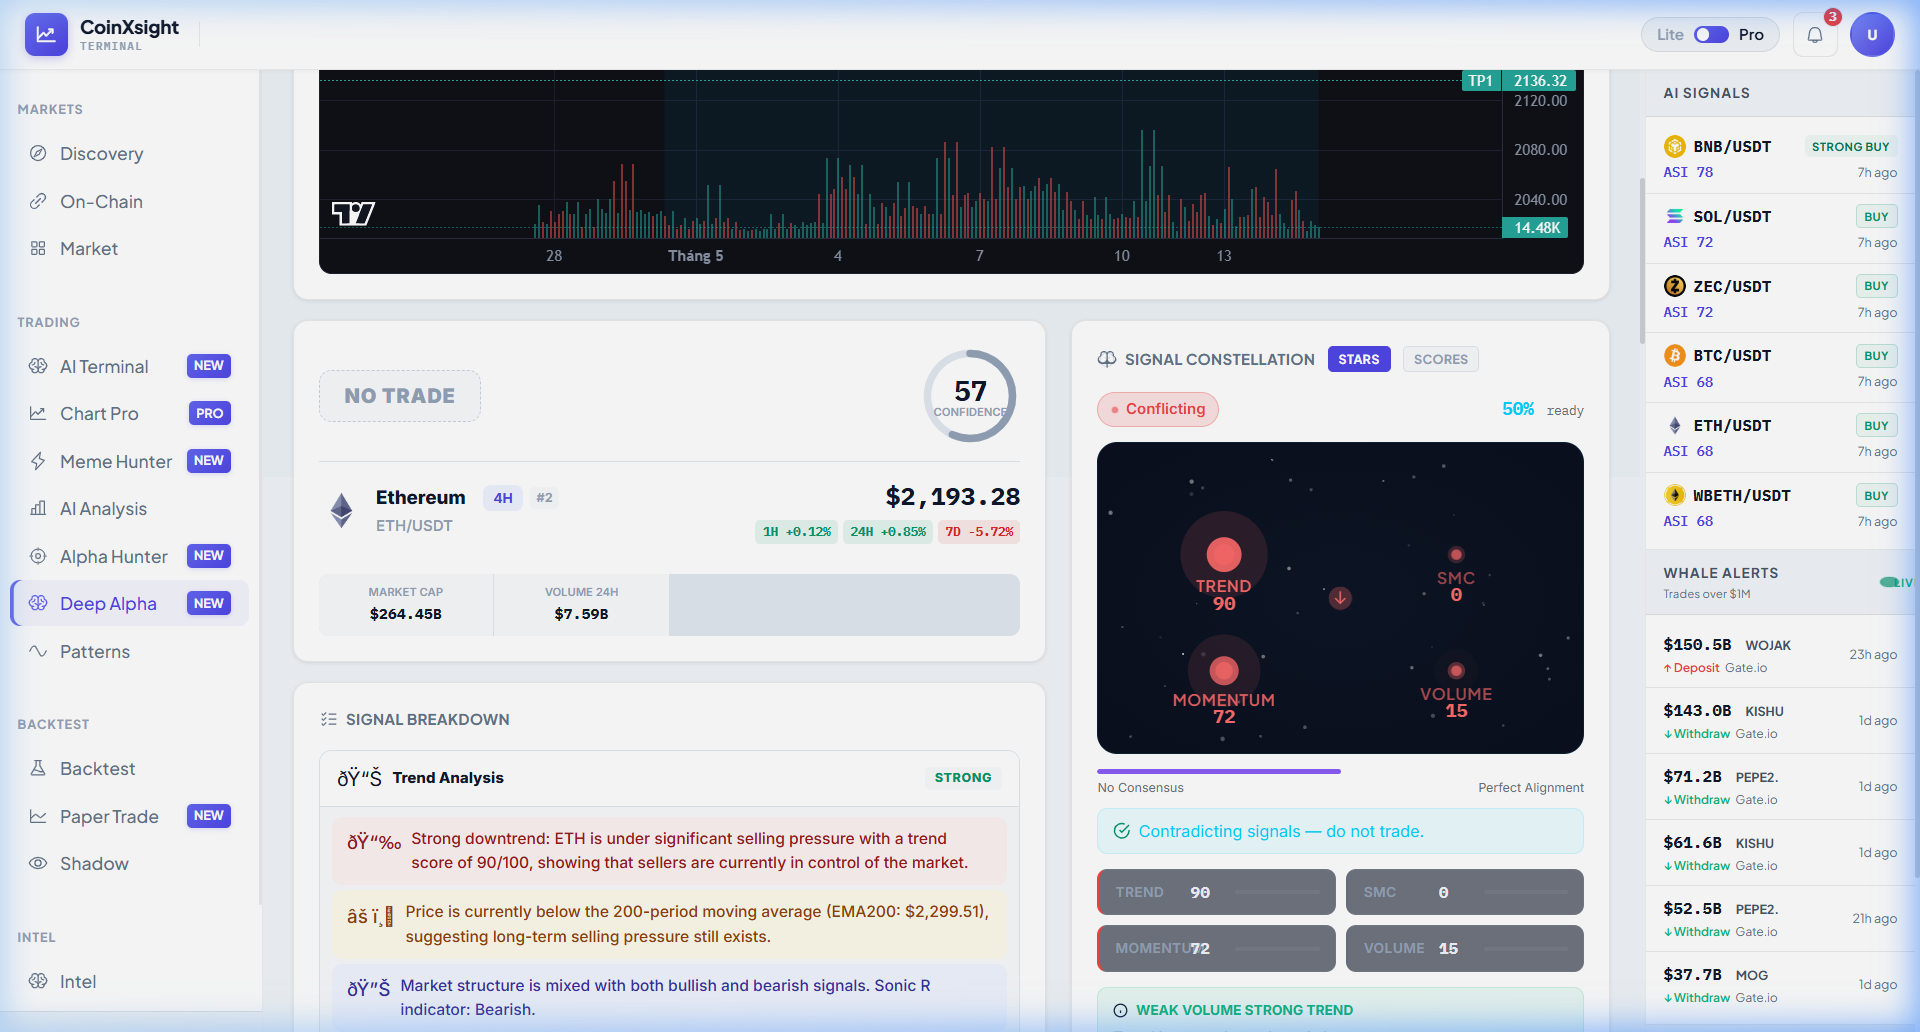Open the SOL/USDT signal

[x=1780, y=229]
